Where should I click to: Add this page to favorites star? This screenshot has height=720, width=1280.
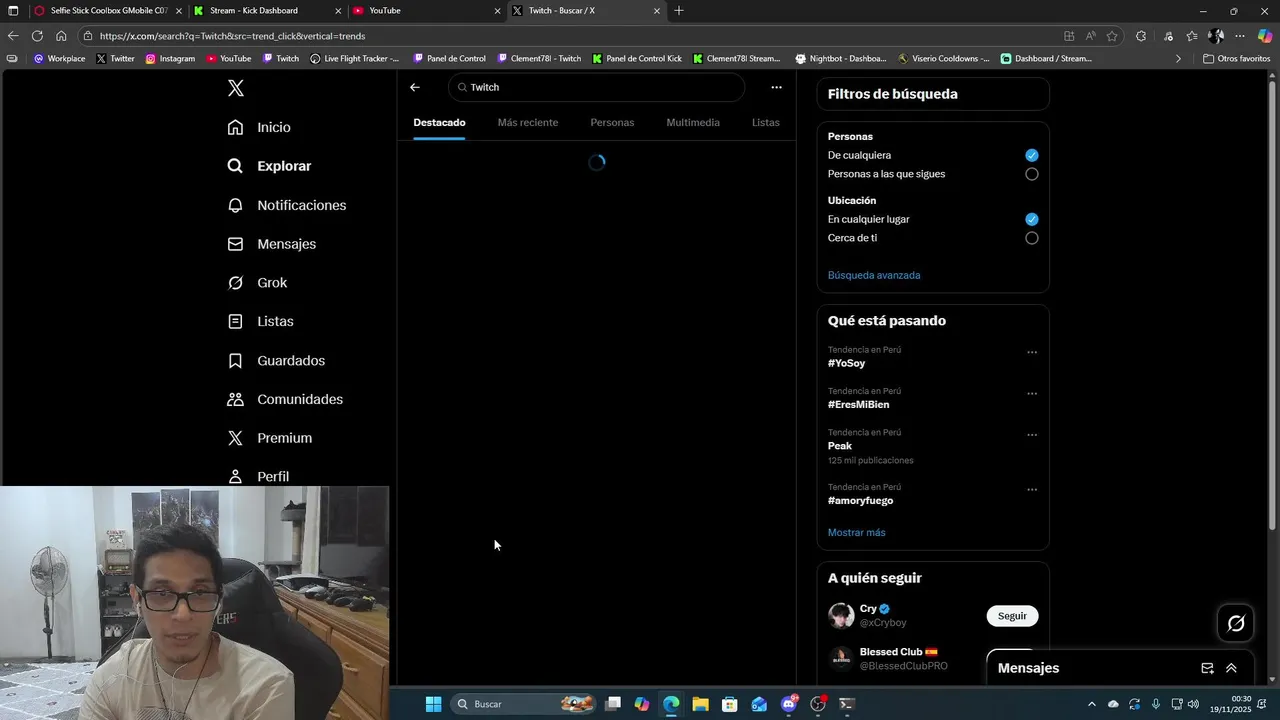point(1113,36)
